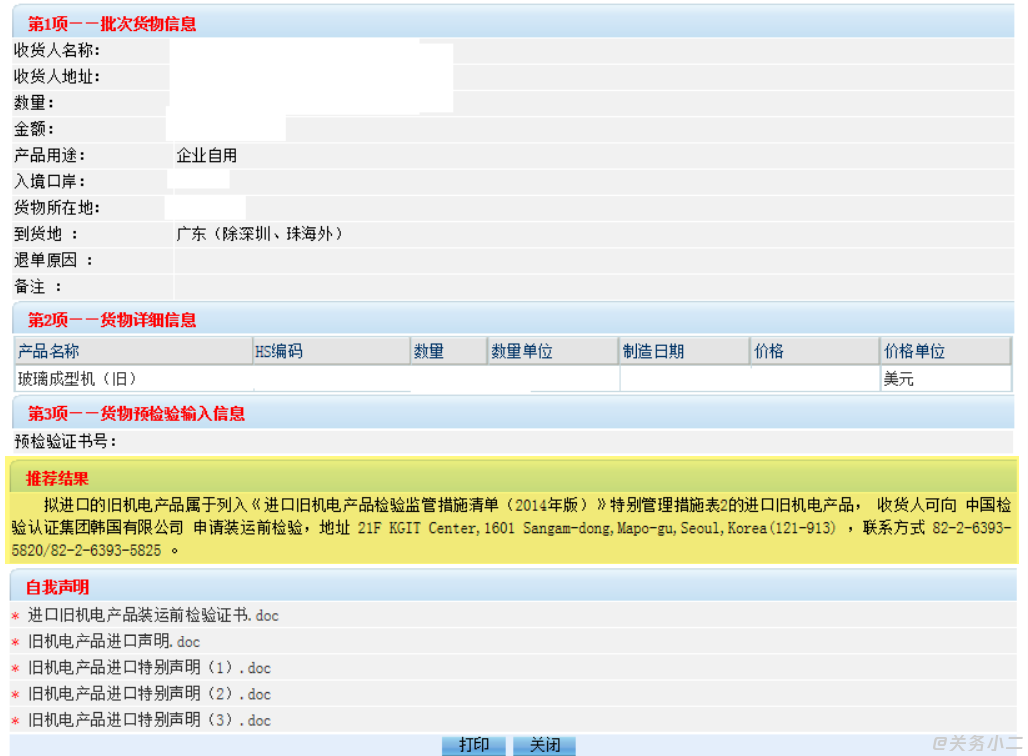
Task: Select the 美元 price unit cell
Action: (898, 379)
